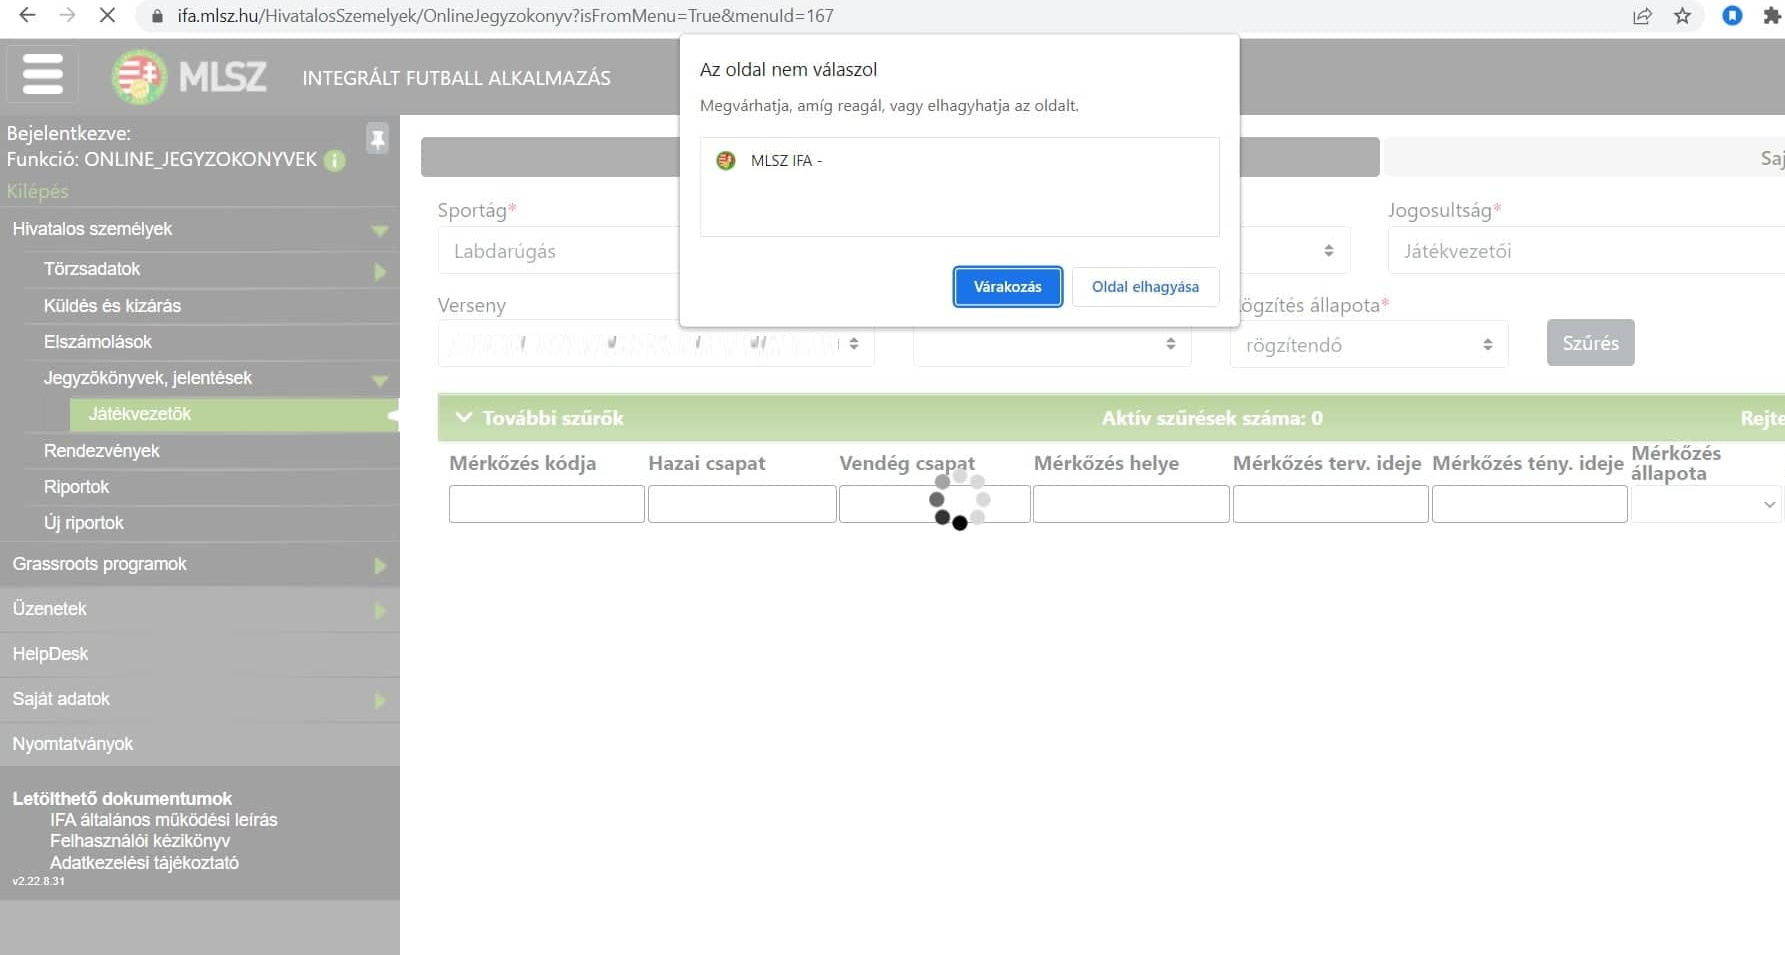Open Rendezvények menu item
1785x955 pixels.
101,451
